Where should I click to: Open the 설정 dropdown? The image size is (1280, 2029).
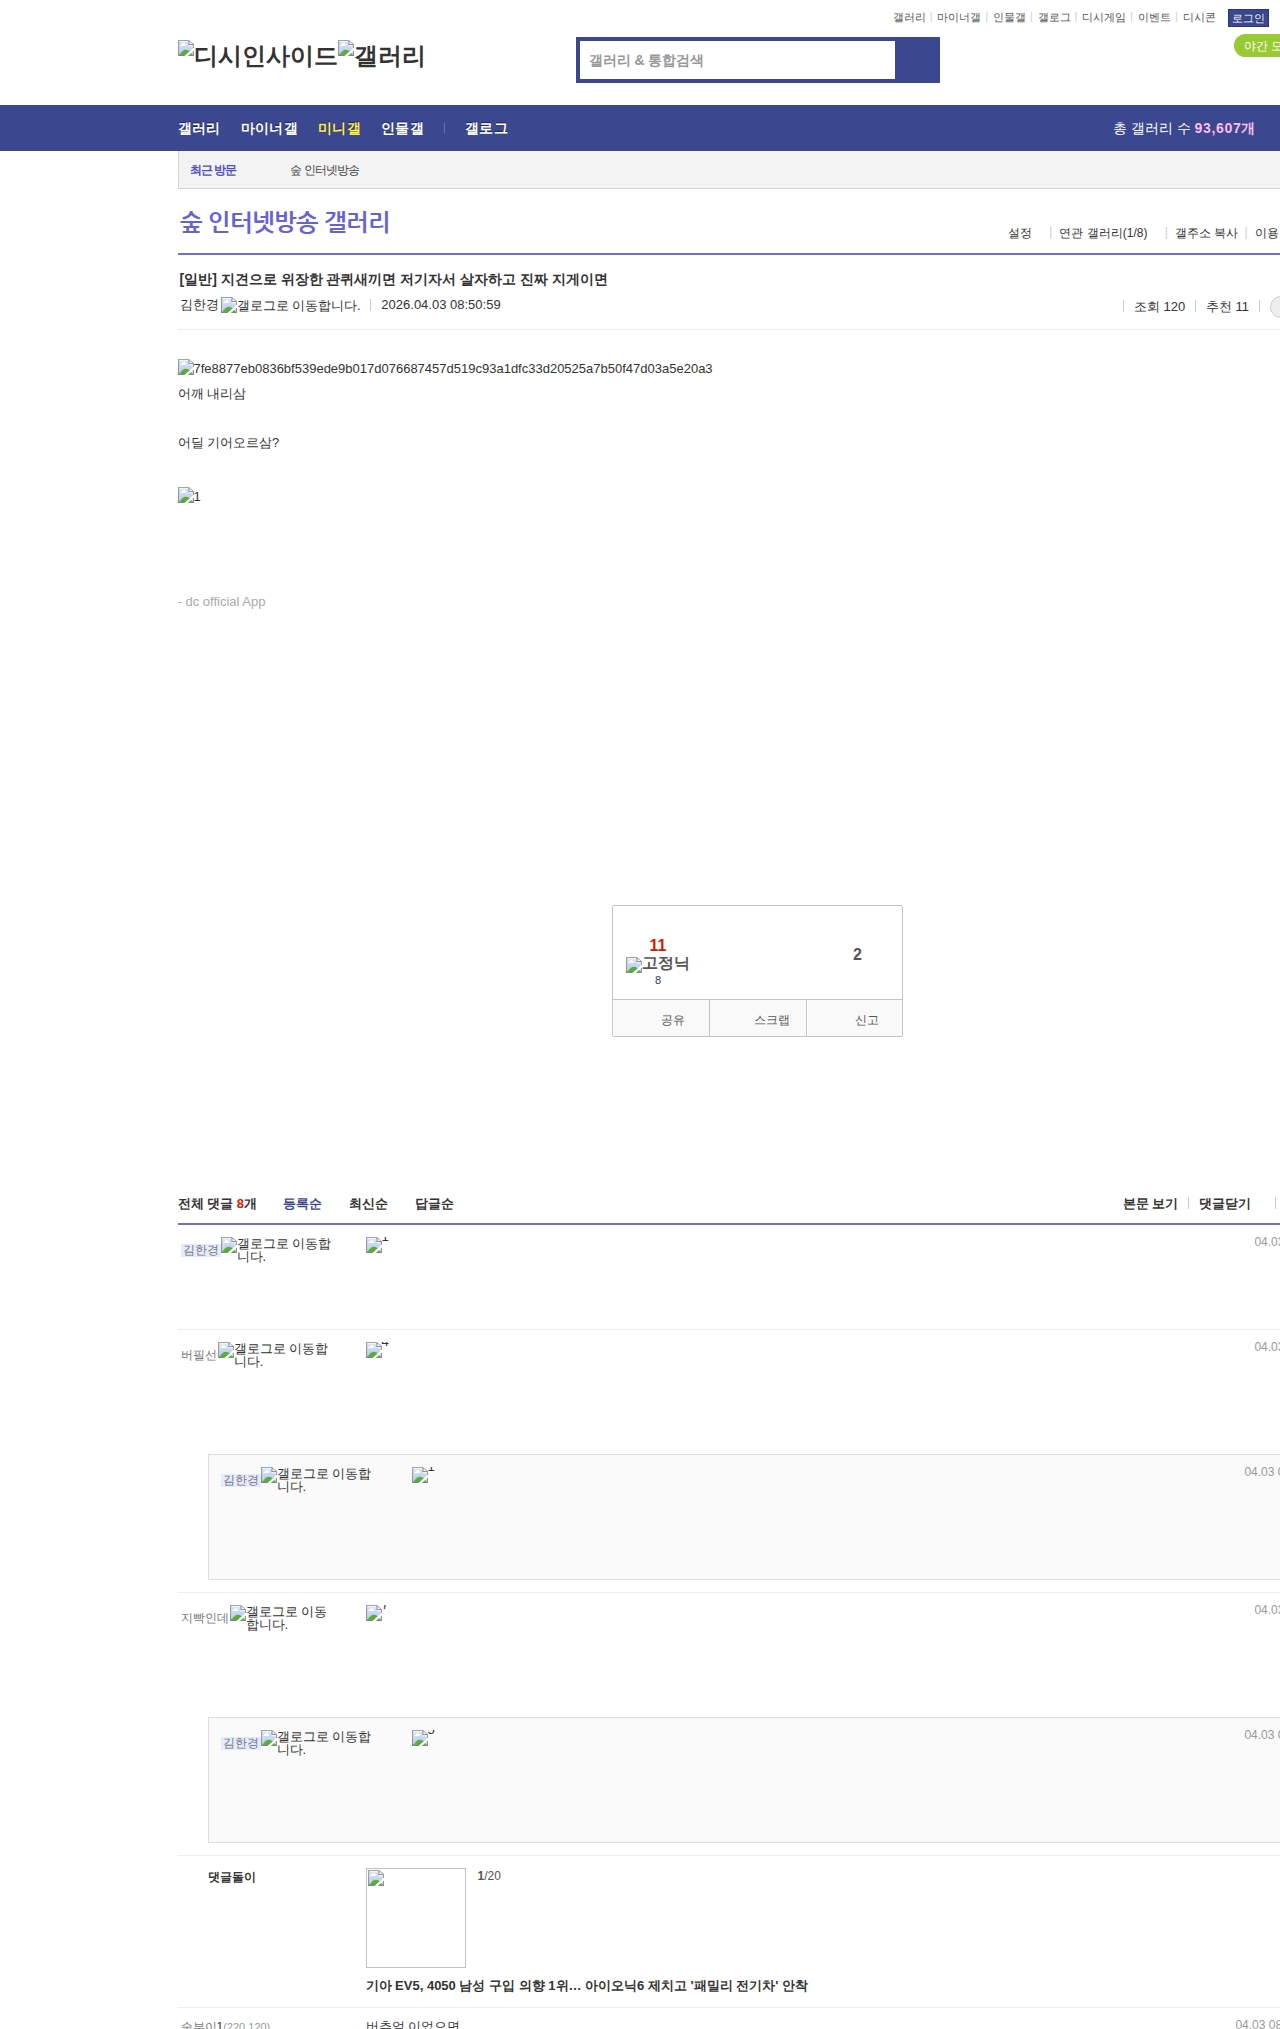pyautogui.click(x=1019, y=233)
